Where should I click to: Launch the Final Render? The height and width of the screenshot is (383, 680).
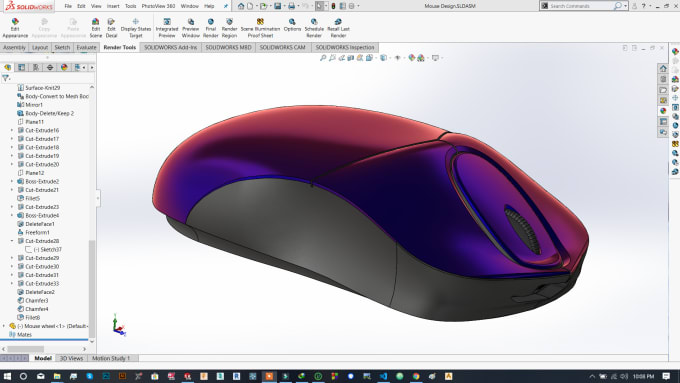[x=210, y=28]
